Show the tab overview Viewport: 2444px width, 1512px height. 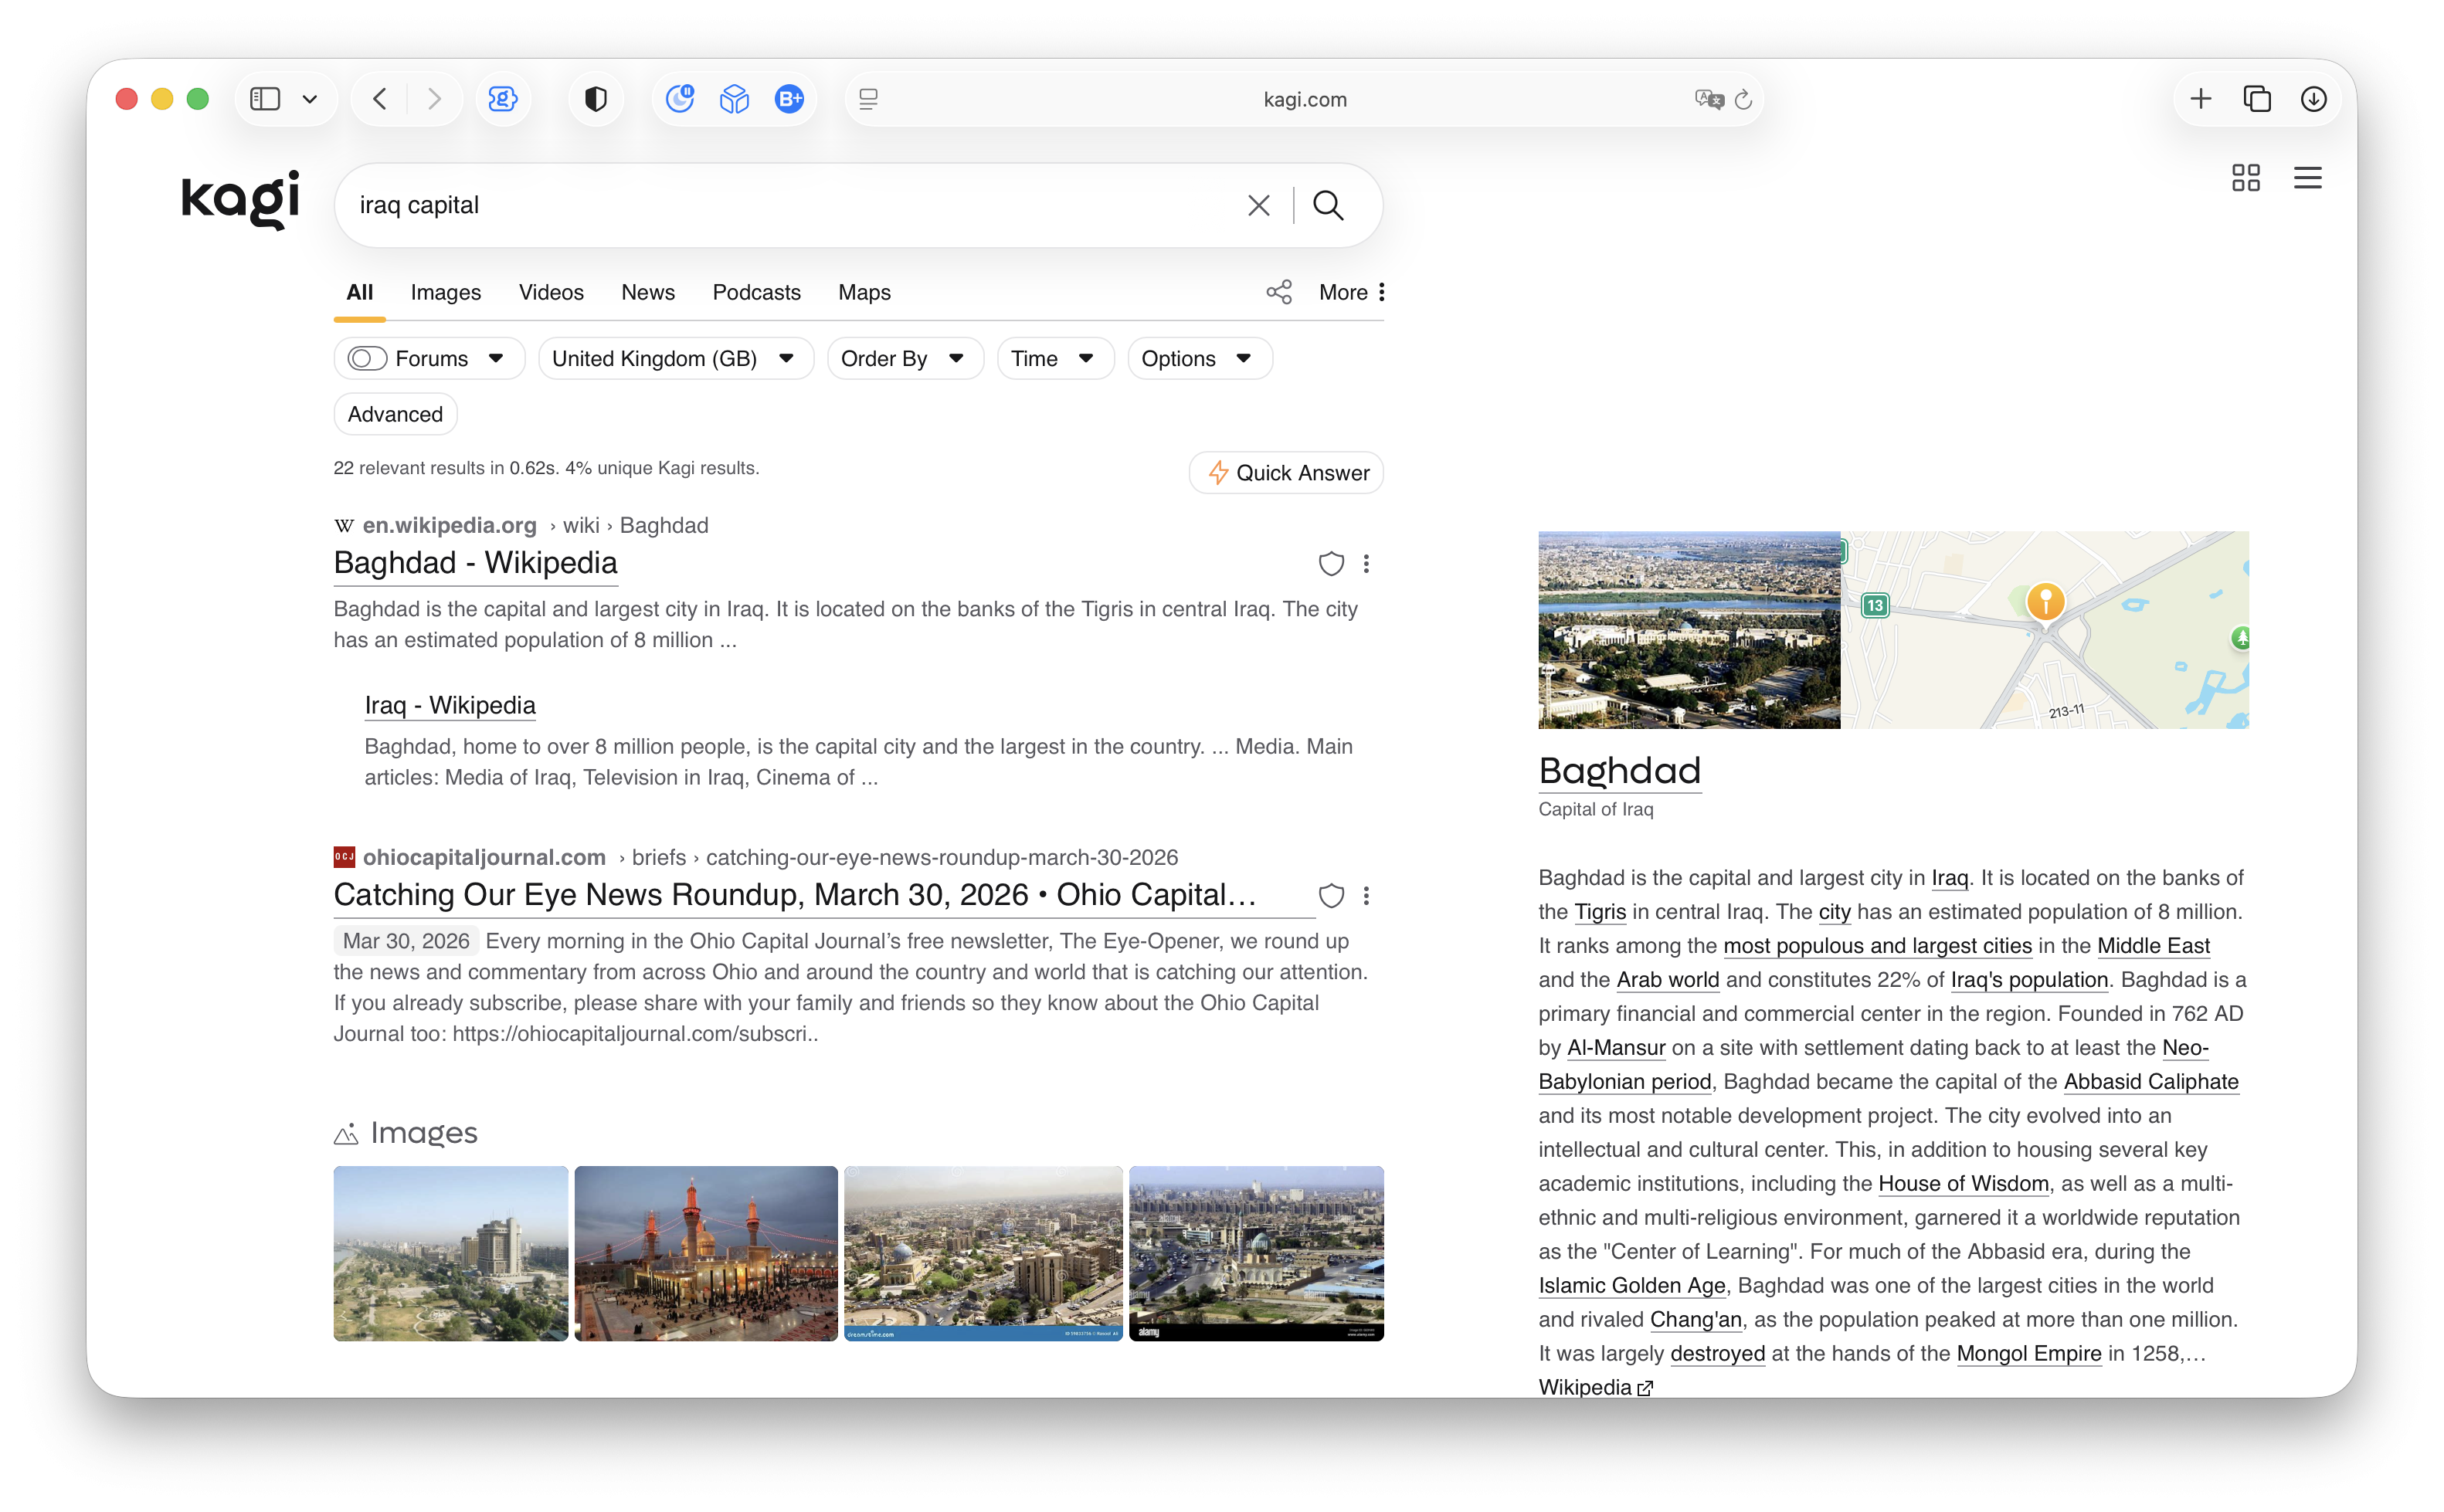tap(2258, 99)
